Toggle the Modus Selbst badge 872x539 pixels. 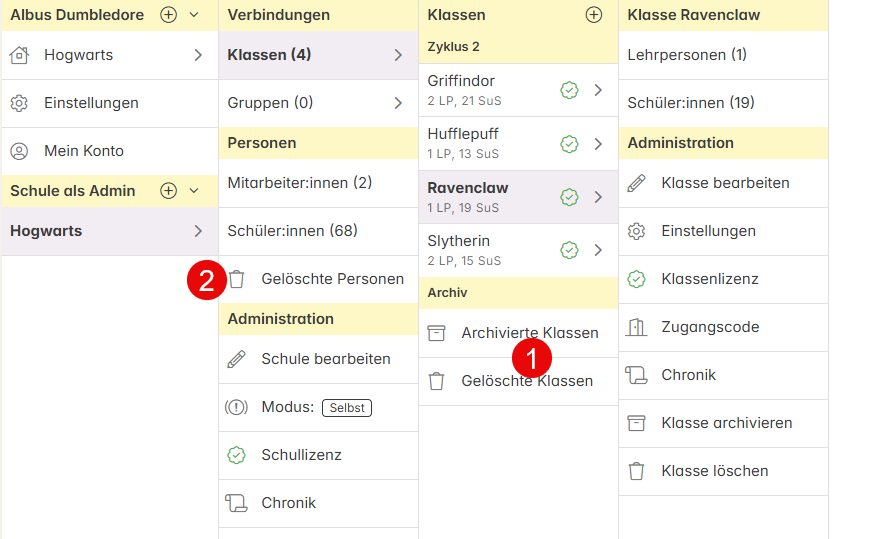click(x=347, y=408)
